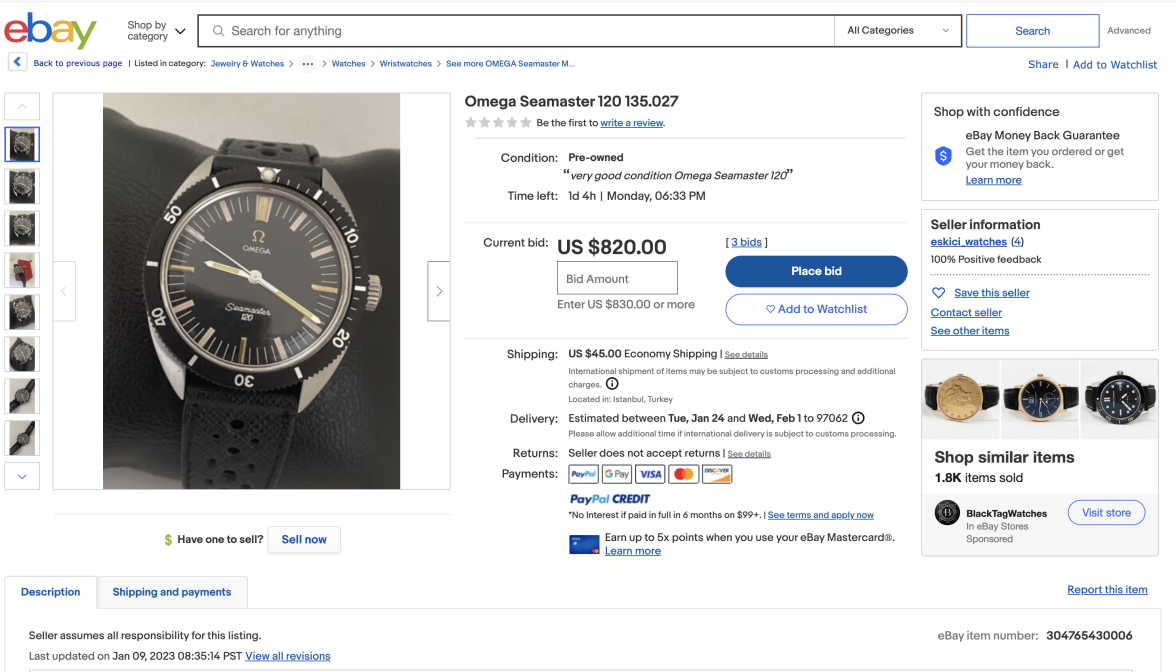The height and width of the screenshot is (672, 1176).
Task: Open Shop by category dropdown
Action: tap(156, 31)
